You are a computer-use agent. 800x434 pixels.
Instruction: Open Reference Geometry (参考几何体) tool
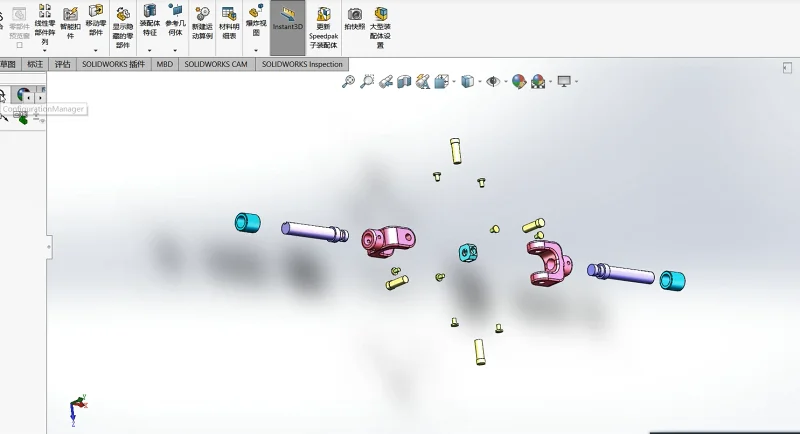[x=175, y=20]
